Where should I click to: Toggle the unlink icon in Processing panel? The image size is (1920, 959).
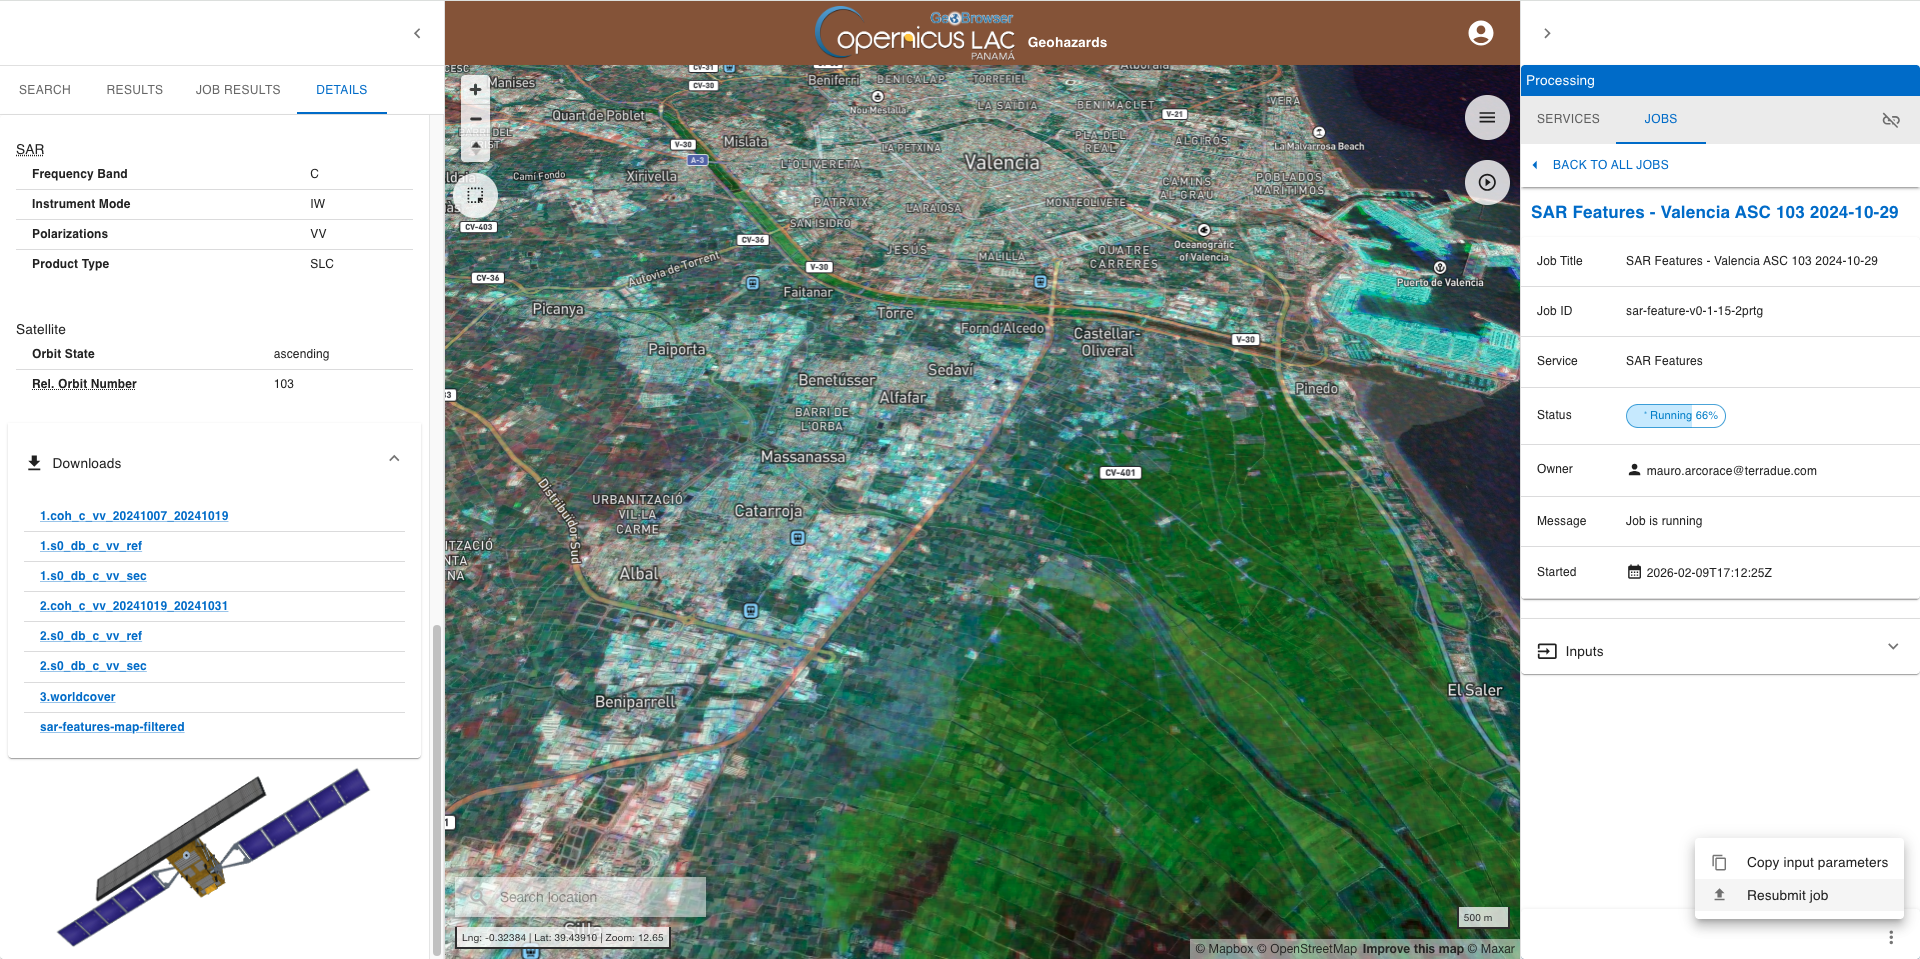(x=1890, y=120)
